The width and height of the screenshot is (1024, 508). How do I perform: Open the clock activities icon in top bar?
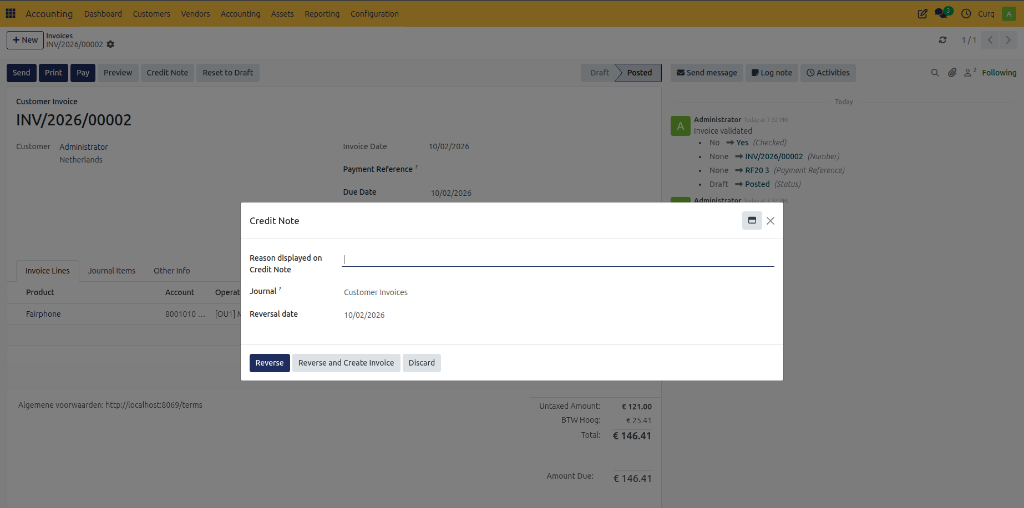coord(966,14)
